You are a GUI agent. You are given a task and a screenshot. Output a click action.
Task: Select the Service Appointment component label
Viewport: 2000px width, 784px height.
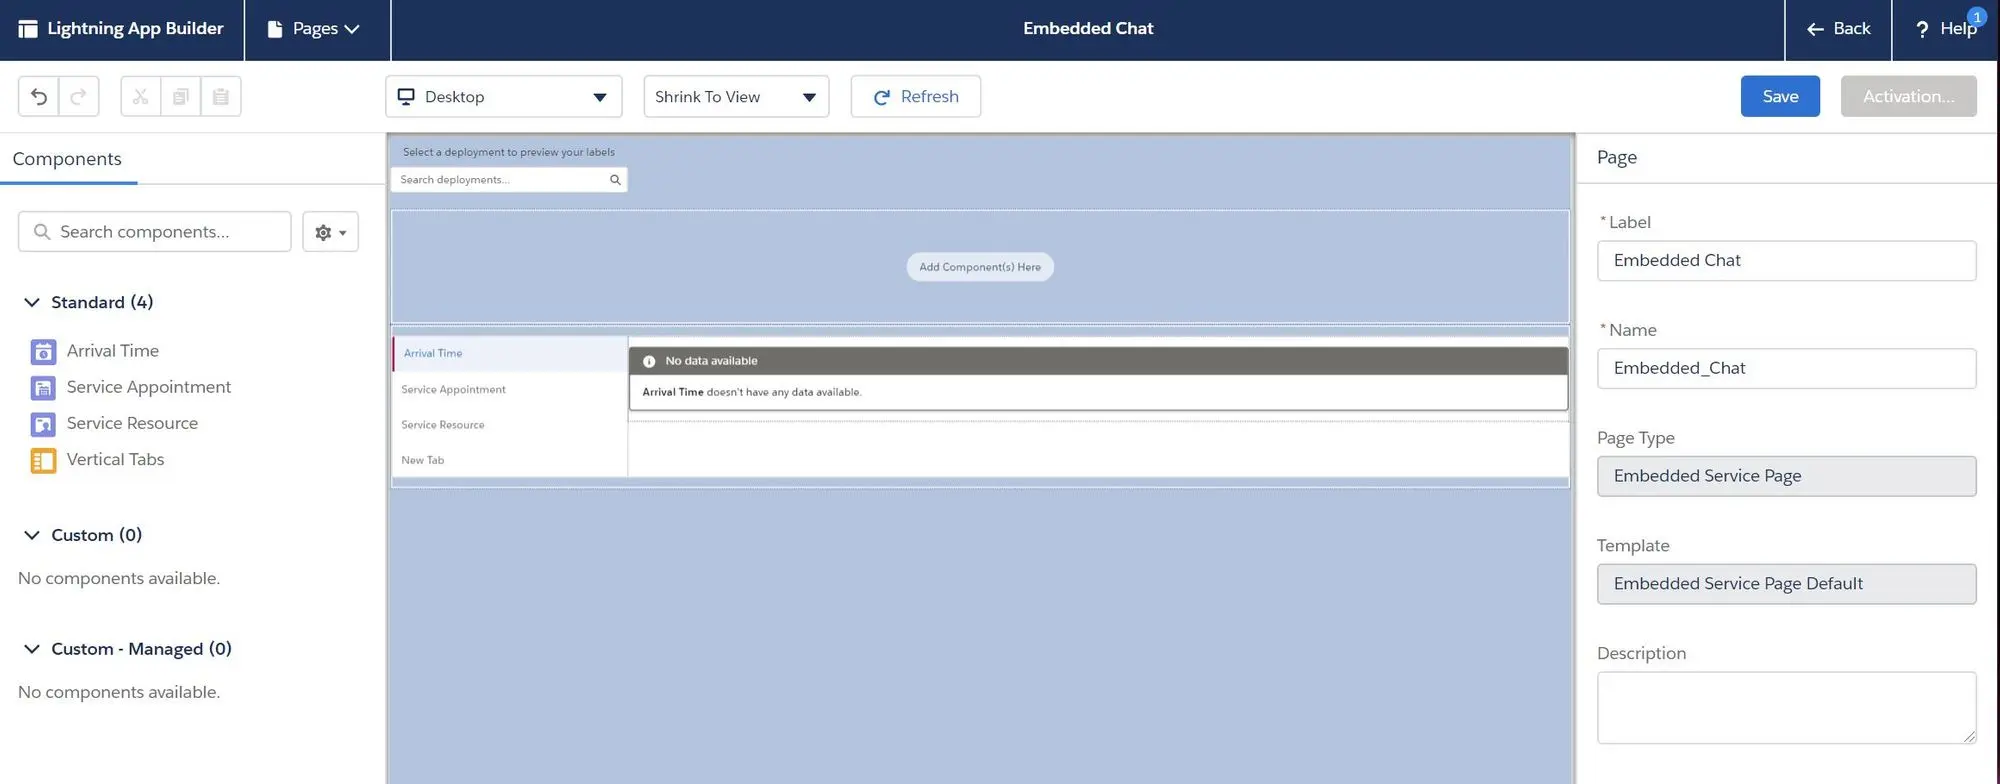tap(149, 387)
